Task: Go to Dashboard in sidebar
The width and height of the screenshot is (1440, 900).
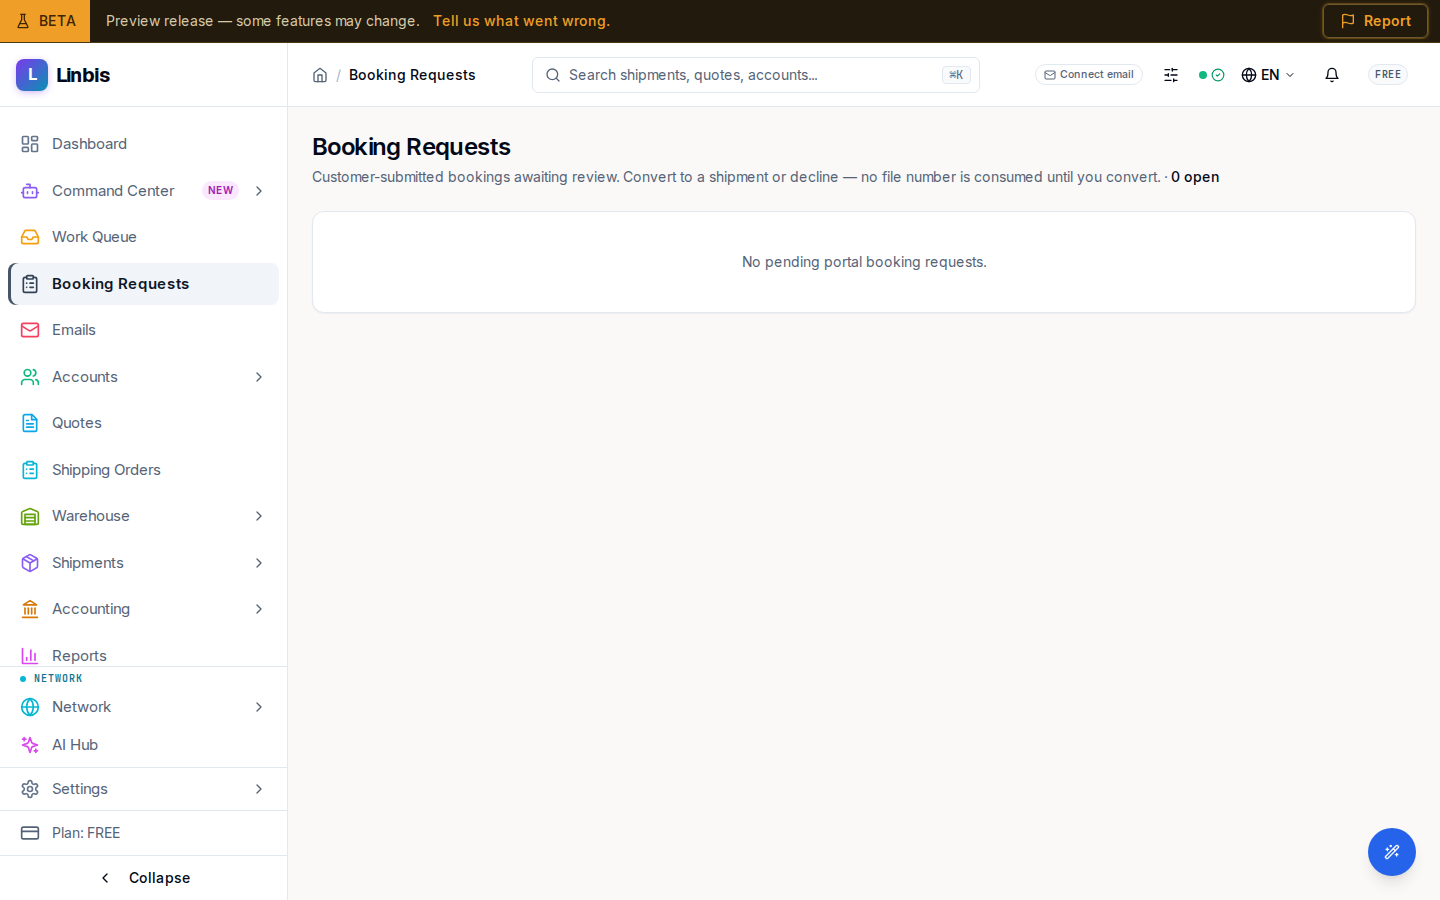Action: [143, 144]
